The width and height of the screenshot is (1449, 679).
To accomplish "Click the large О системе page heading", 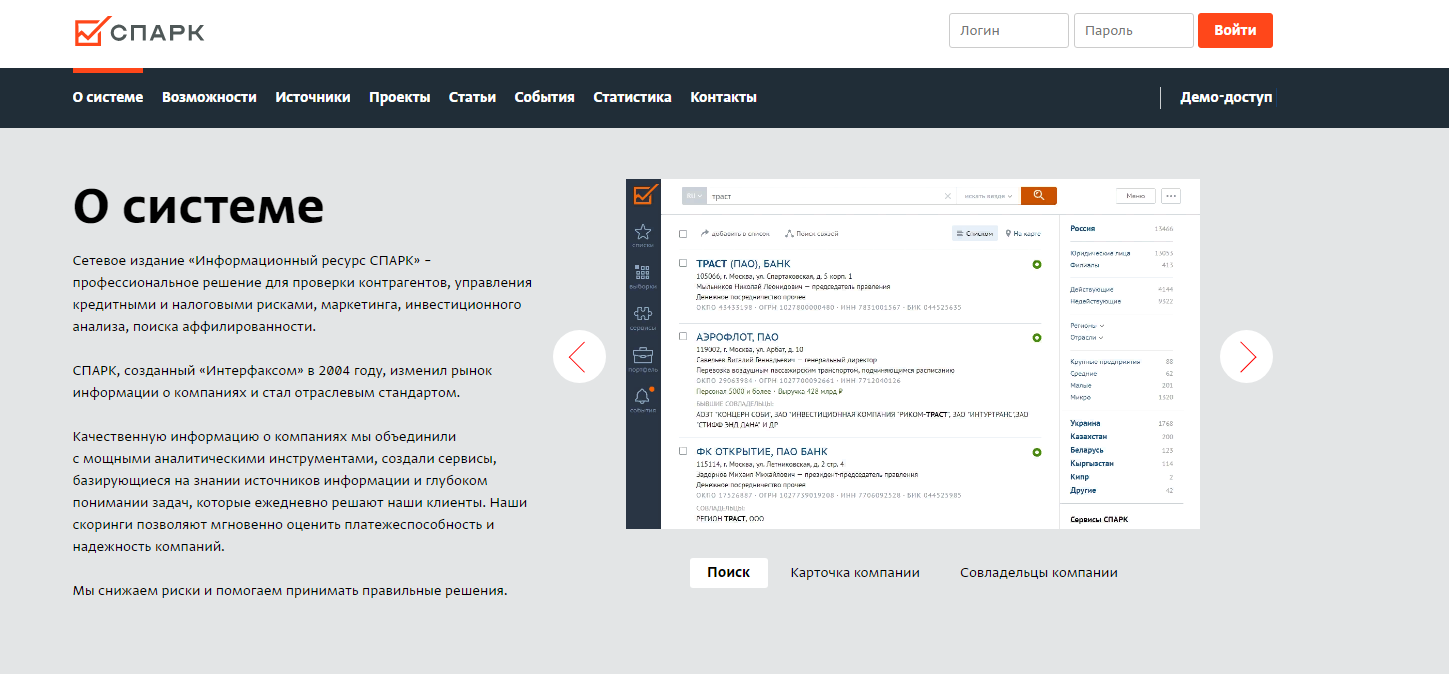I will pos(199,206).
